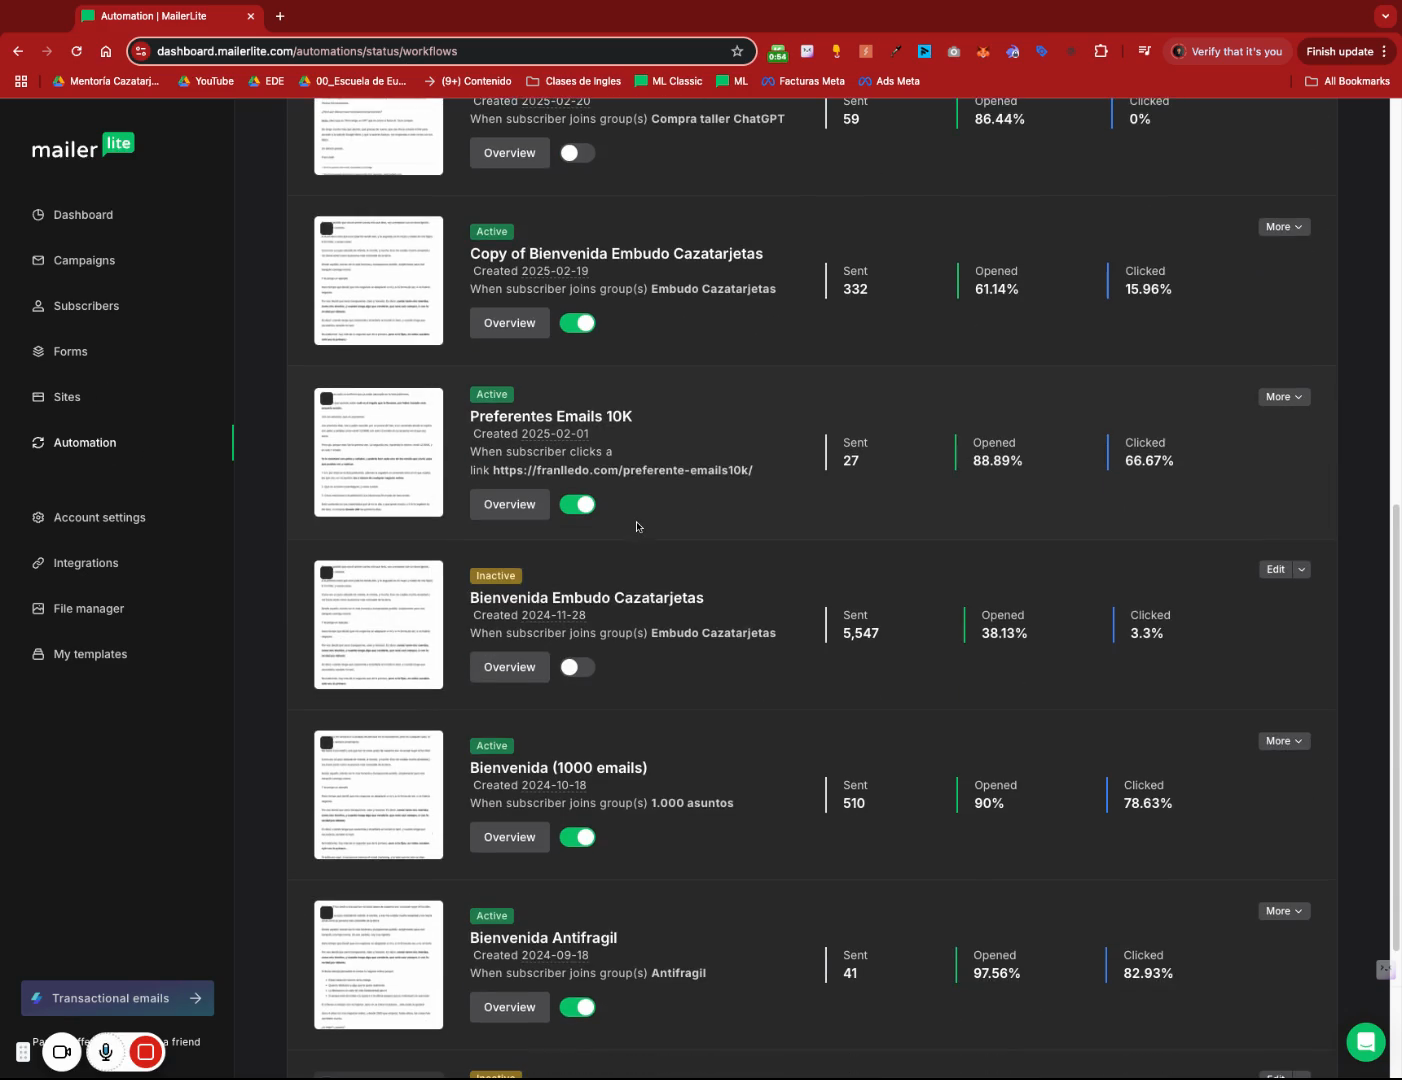This screenshot has width=1402, height=1080.
Task: Reload the page
Action: [x=76, y=51]
